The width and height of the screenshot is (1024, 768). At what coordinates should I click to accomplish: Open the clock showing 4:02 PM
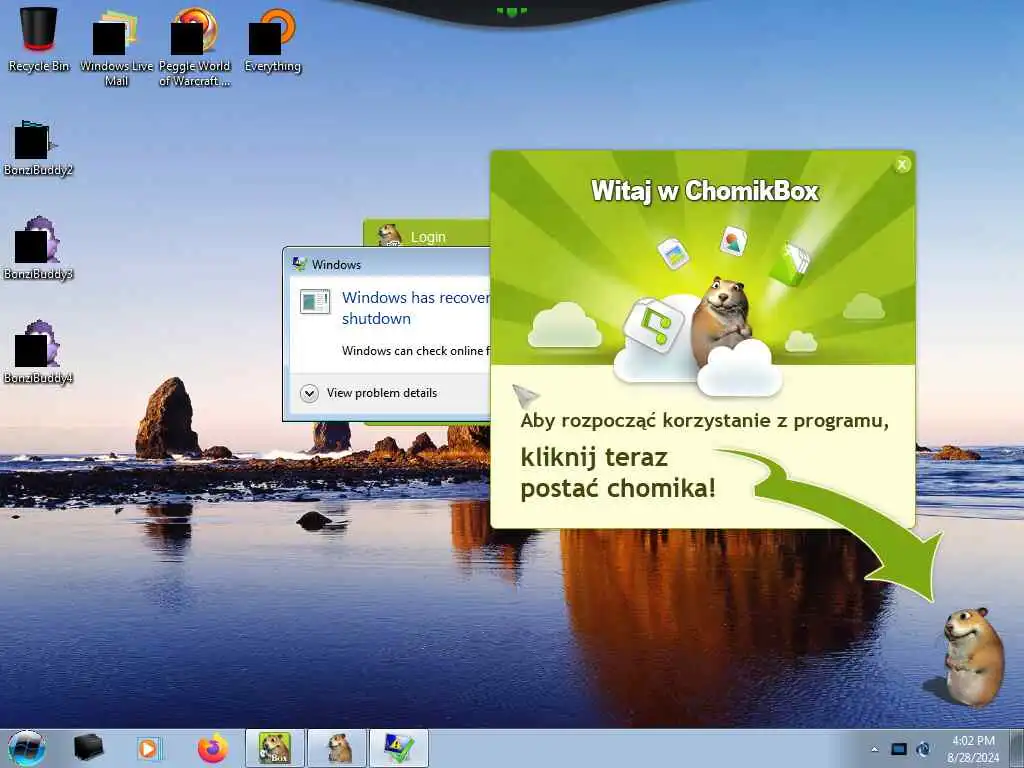pyautogui.click(x=973, y=748)
